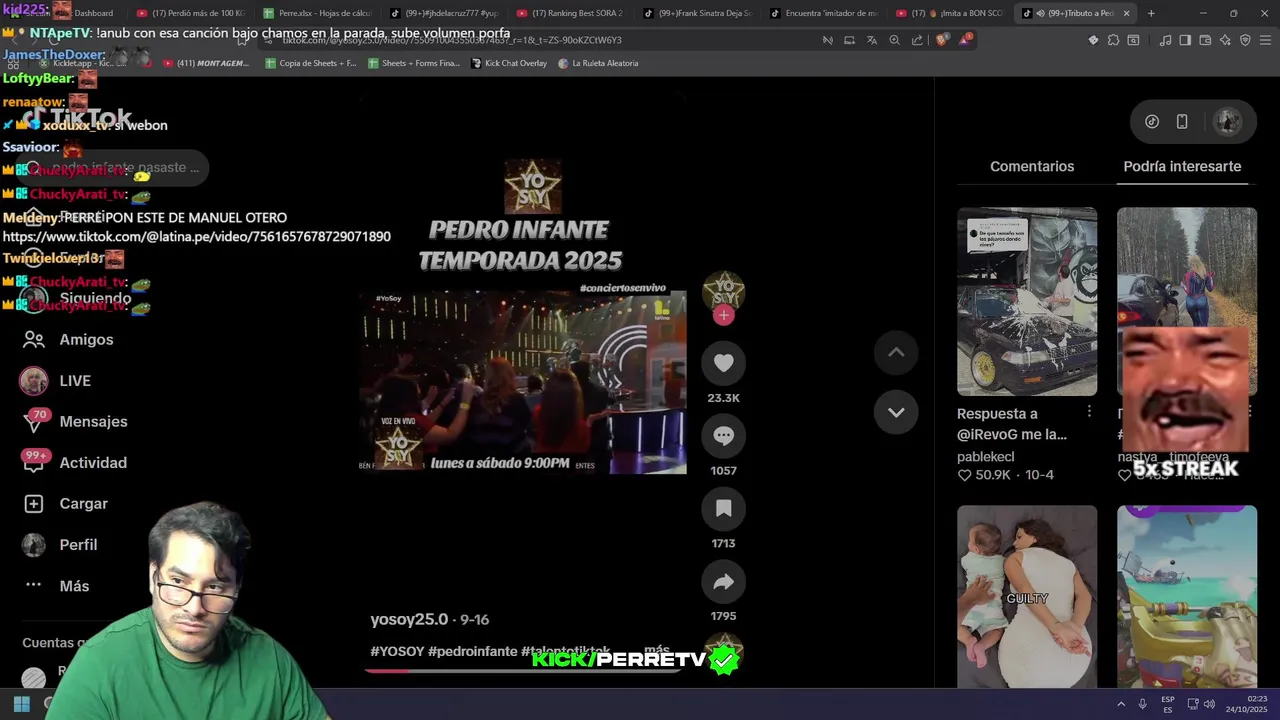This screenshot has height=720, width=1280.
Task: Open Cargar to upload a video
Action: coord(66,504)
